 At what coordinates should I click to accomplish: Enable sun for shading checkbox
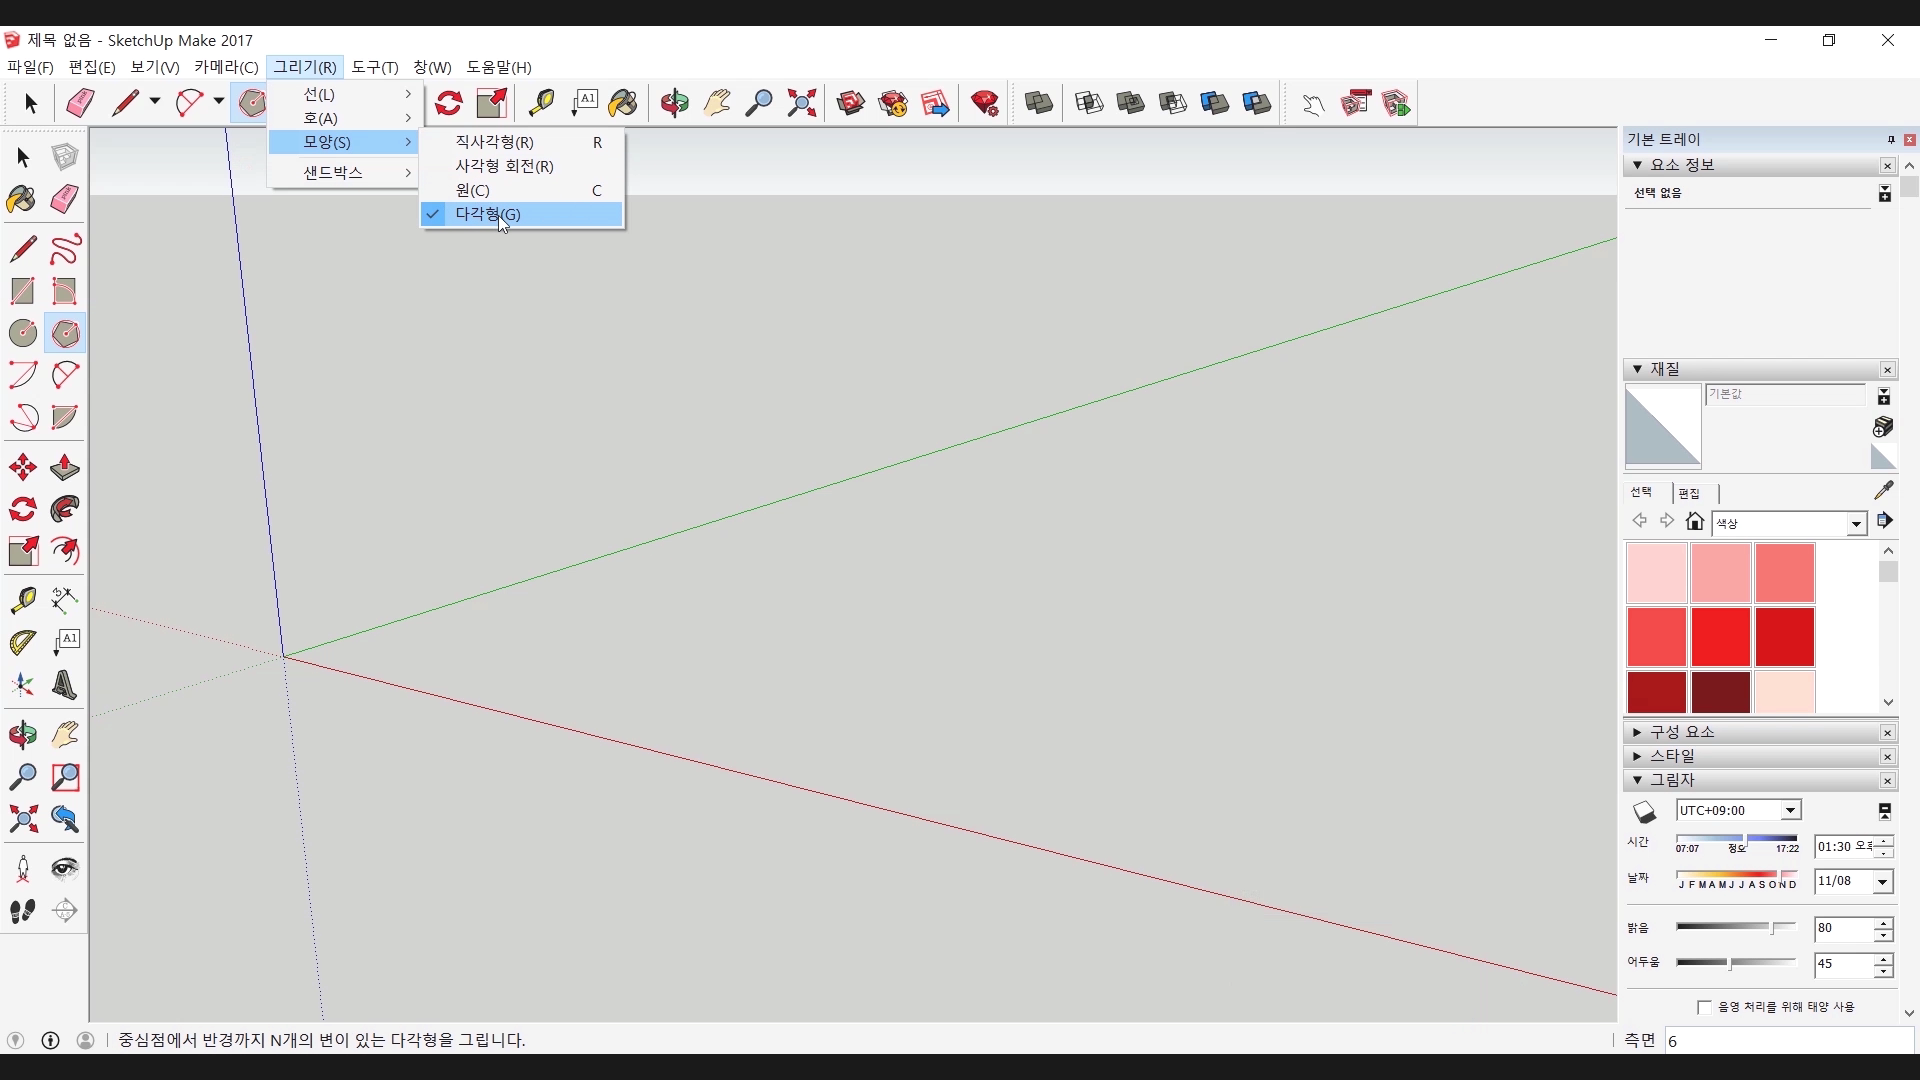pos(1704,1007)
